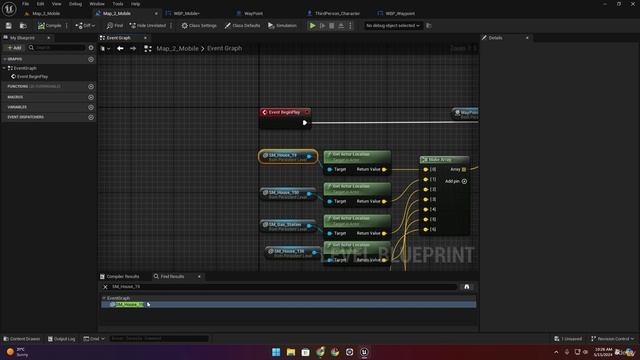Viewport: 640px width, 360px height.
Task: Open the Edit menu
Action: point(40,4)
